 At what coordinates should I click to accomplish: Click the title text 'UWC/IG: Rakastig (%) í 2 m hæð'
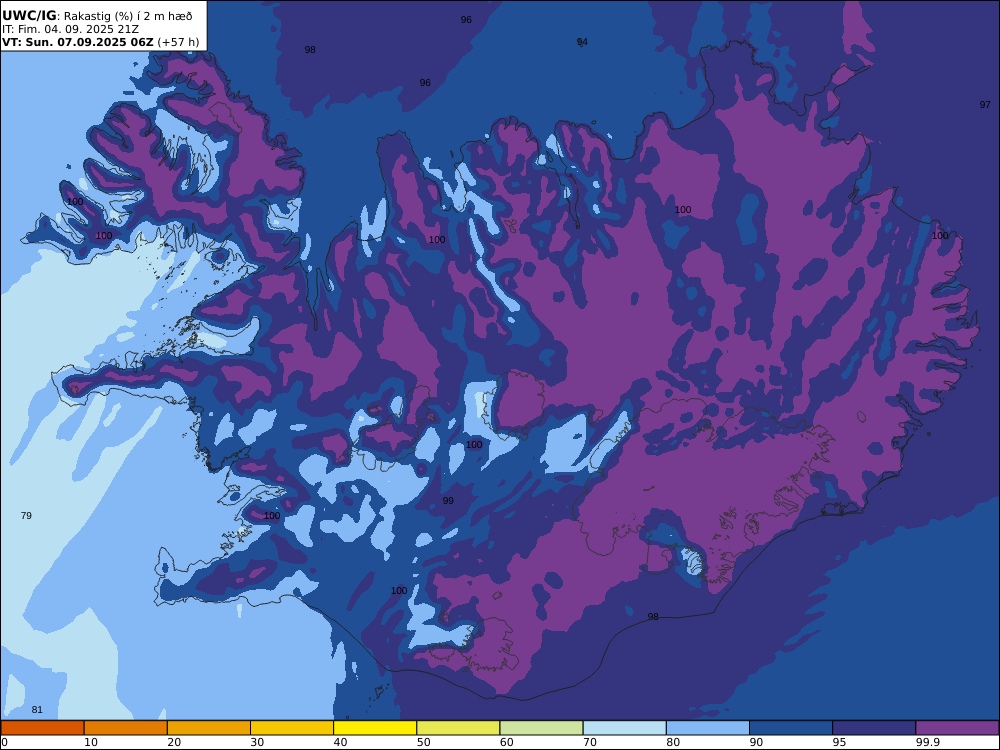(97, 16)
